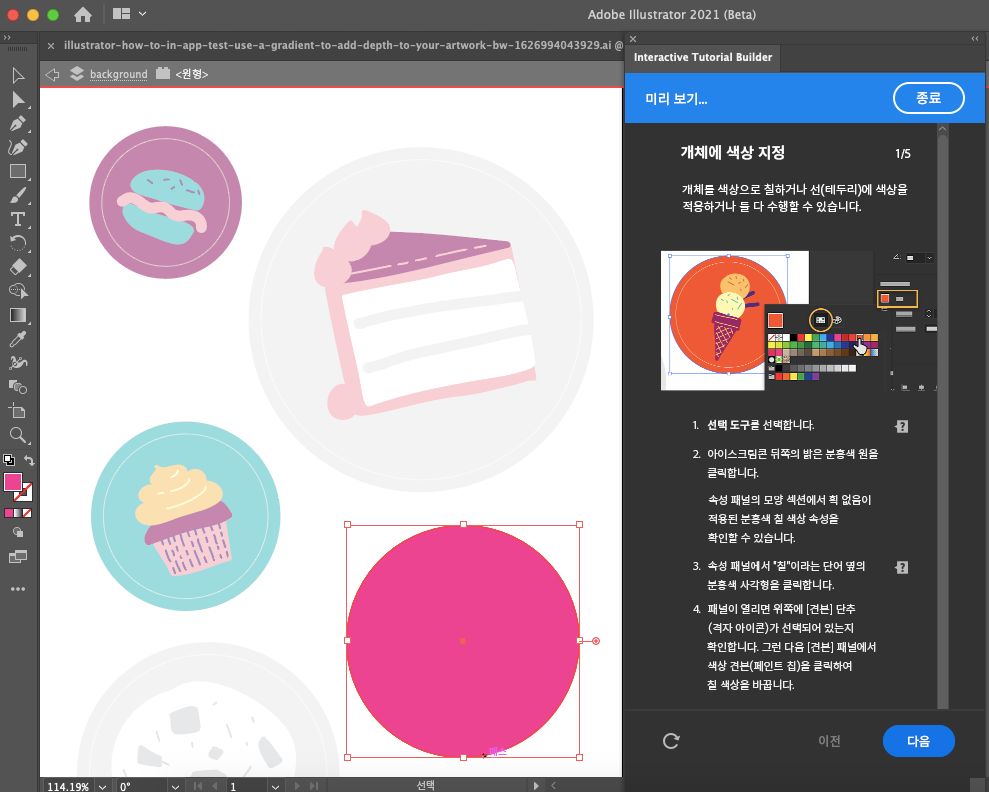Screen dimensions: 989x792
Task: Open the Drawing mode options
Action: [18, 533]
